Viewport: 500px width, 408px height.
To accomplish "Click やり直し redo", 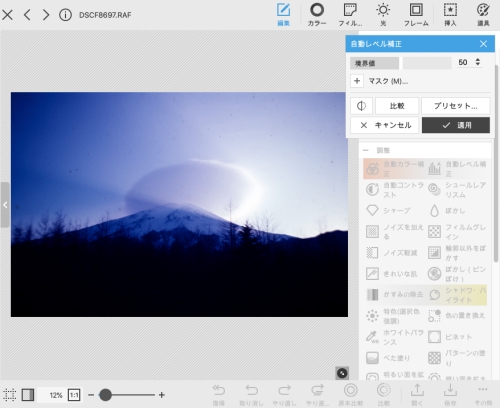I will [284, 395].
